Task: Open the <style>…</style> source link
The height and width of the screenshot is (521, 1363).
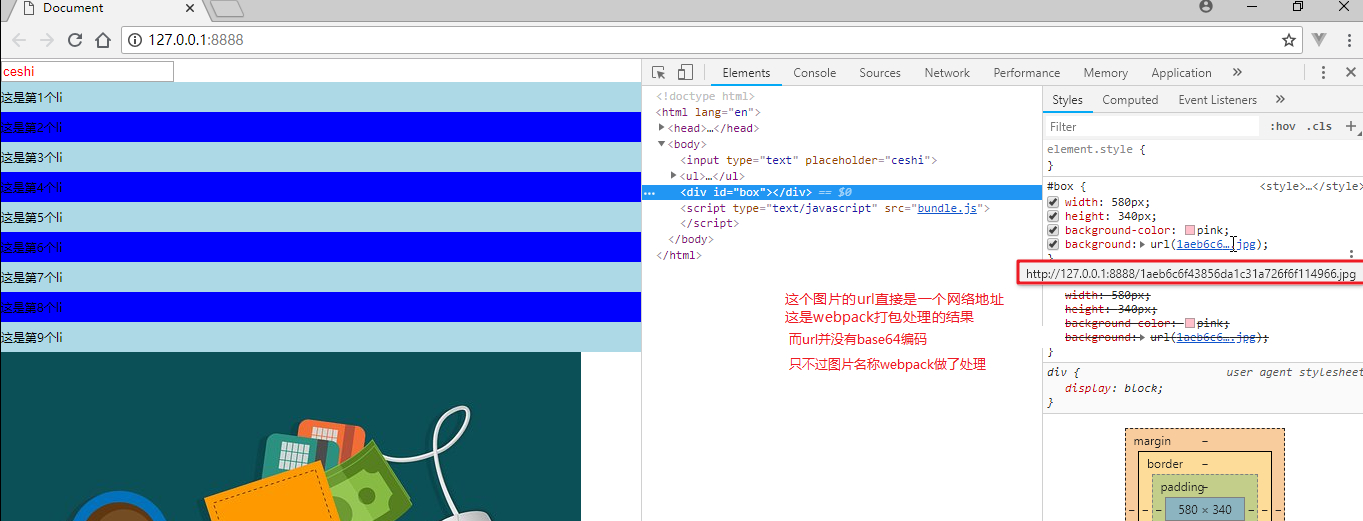Action: click(x=1310, y=186)
